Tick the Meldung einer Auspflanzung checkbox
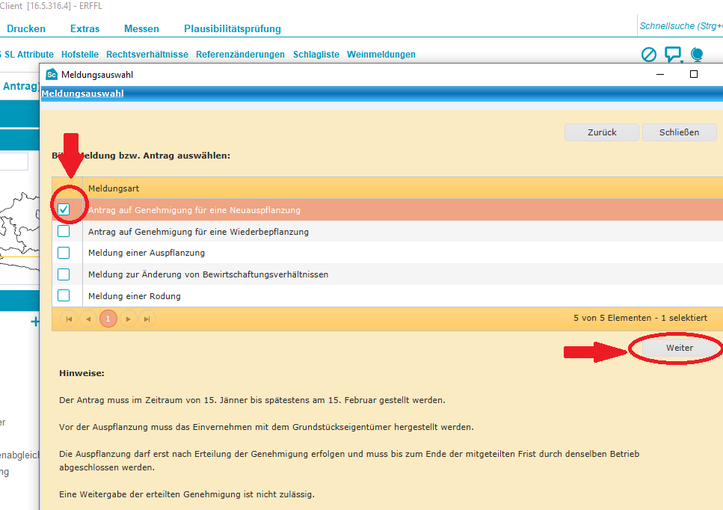This screenshot has height=510, width=723. [64, 253]
